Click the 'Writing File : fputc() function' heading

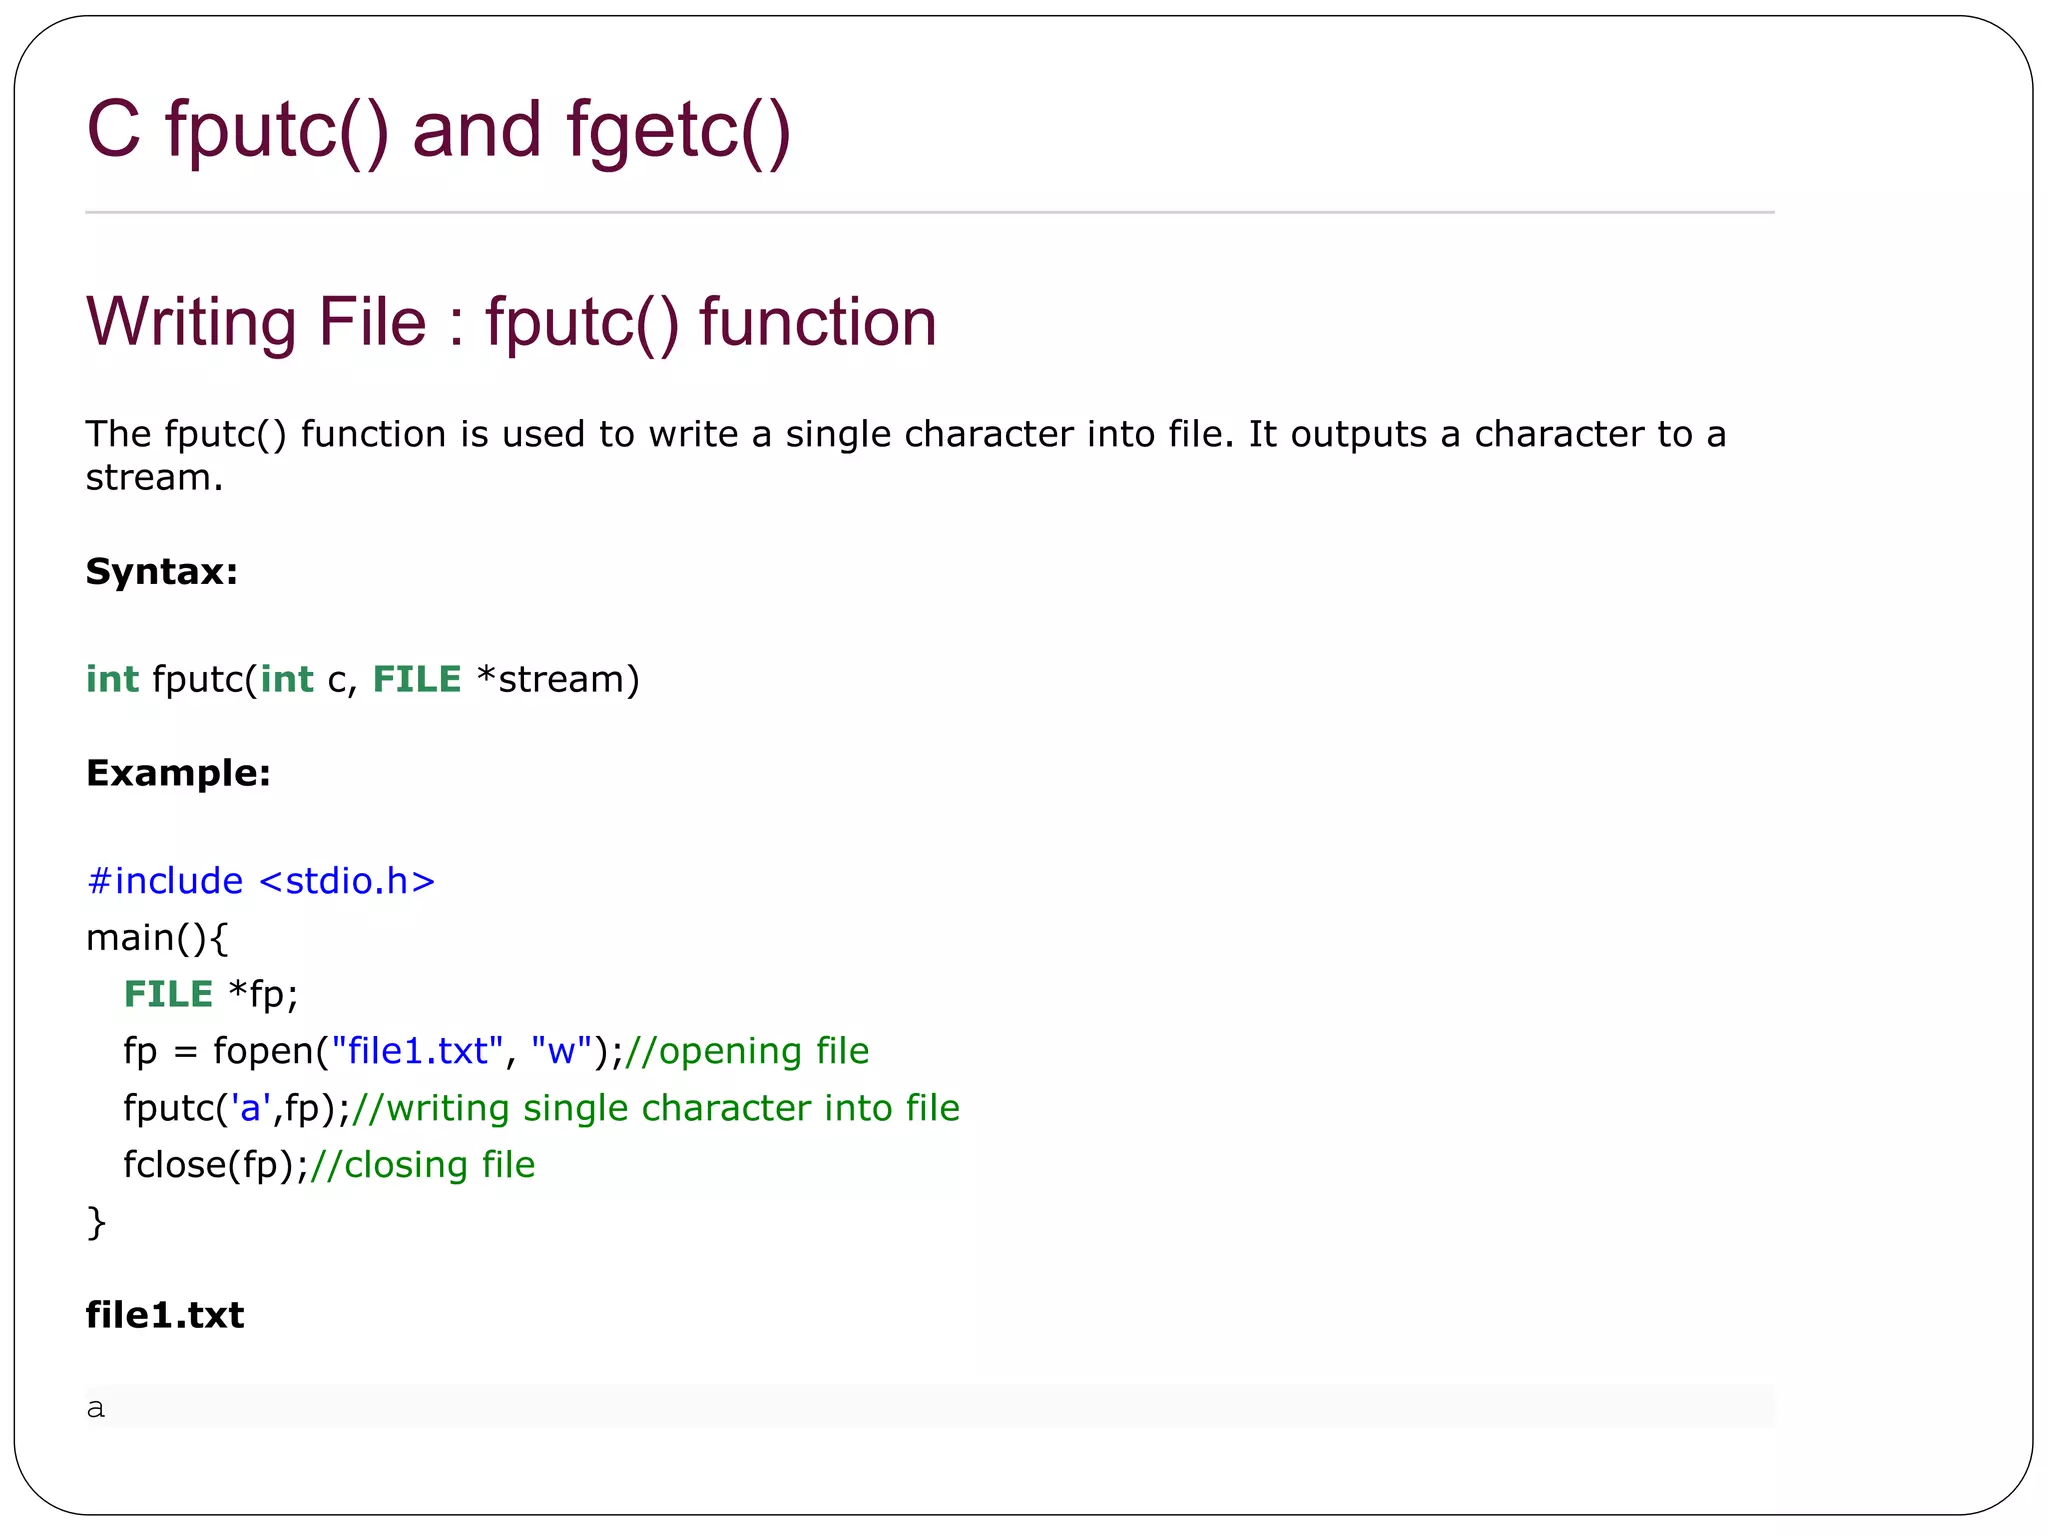511,322
